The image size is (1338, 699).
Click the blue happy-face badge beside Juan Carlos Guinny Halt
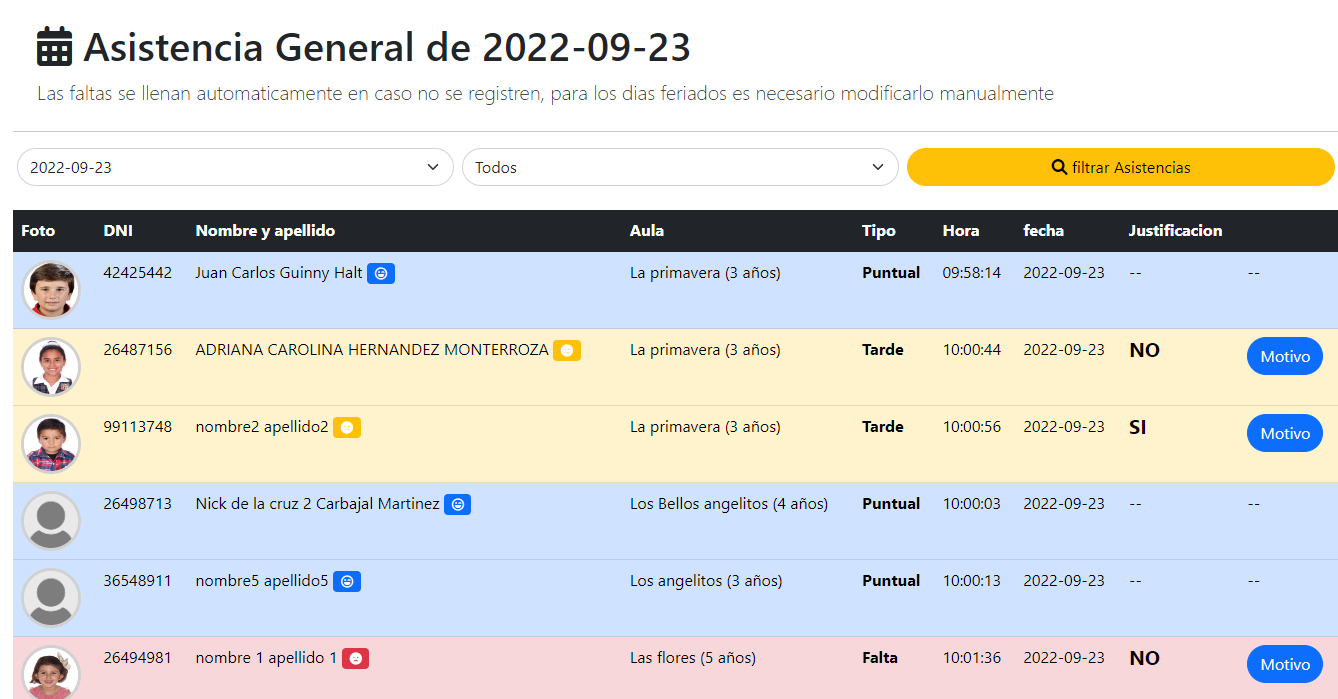pyautogui.click(x=381, y=273)
